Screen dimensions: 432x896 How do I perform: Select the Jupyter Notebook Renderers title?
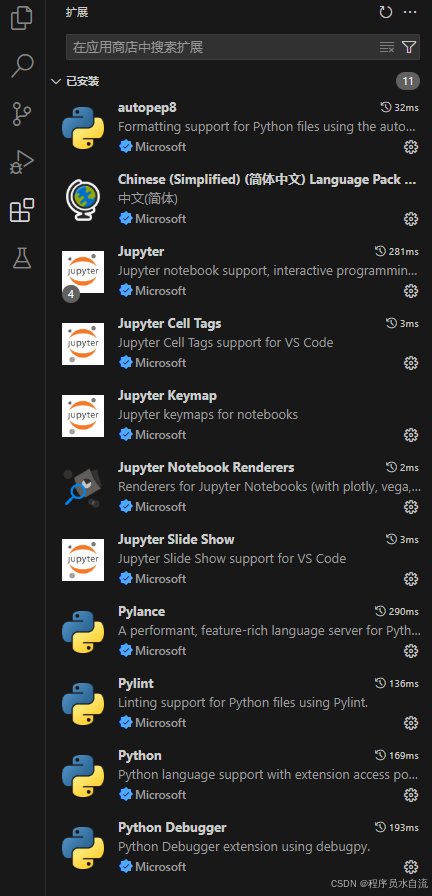[206, 467]
